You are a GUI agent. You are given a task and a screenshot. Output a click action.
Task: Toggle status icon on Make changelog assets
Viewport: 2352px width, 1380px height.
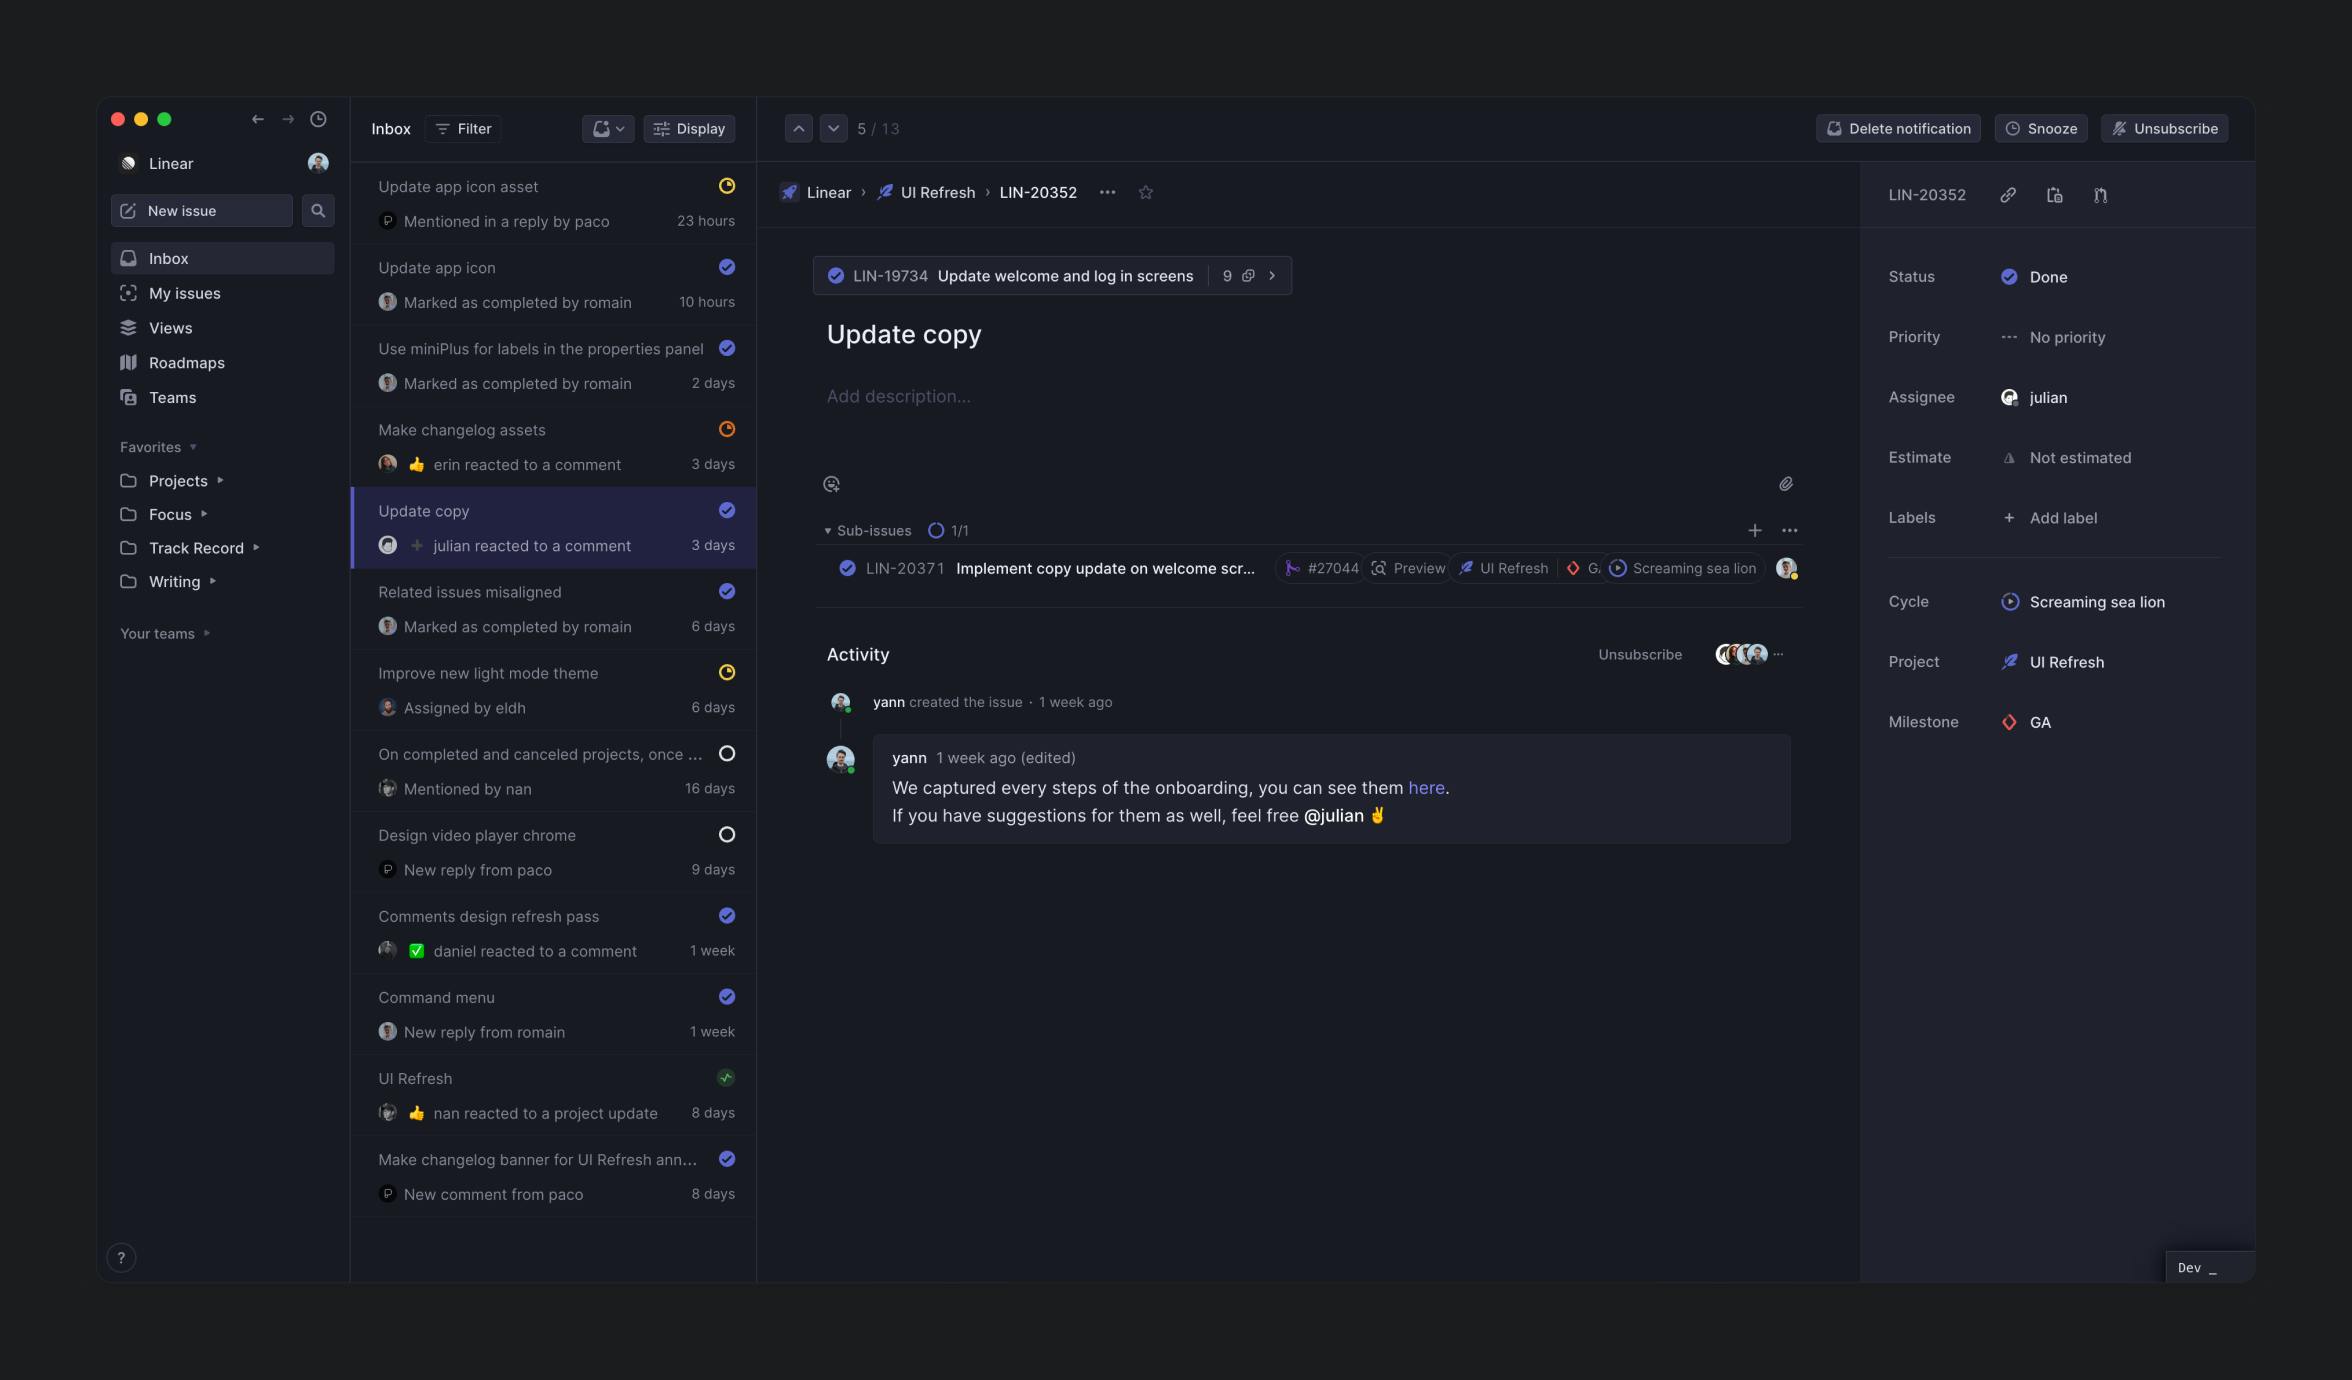tap(727, 429)
